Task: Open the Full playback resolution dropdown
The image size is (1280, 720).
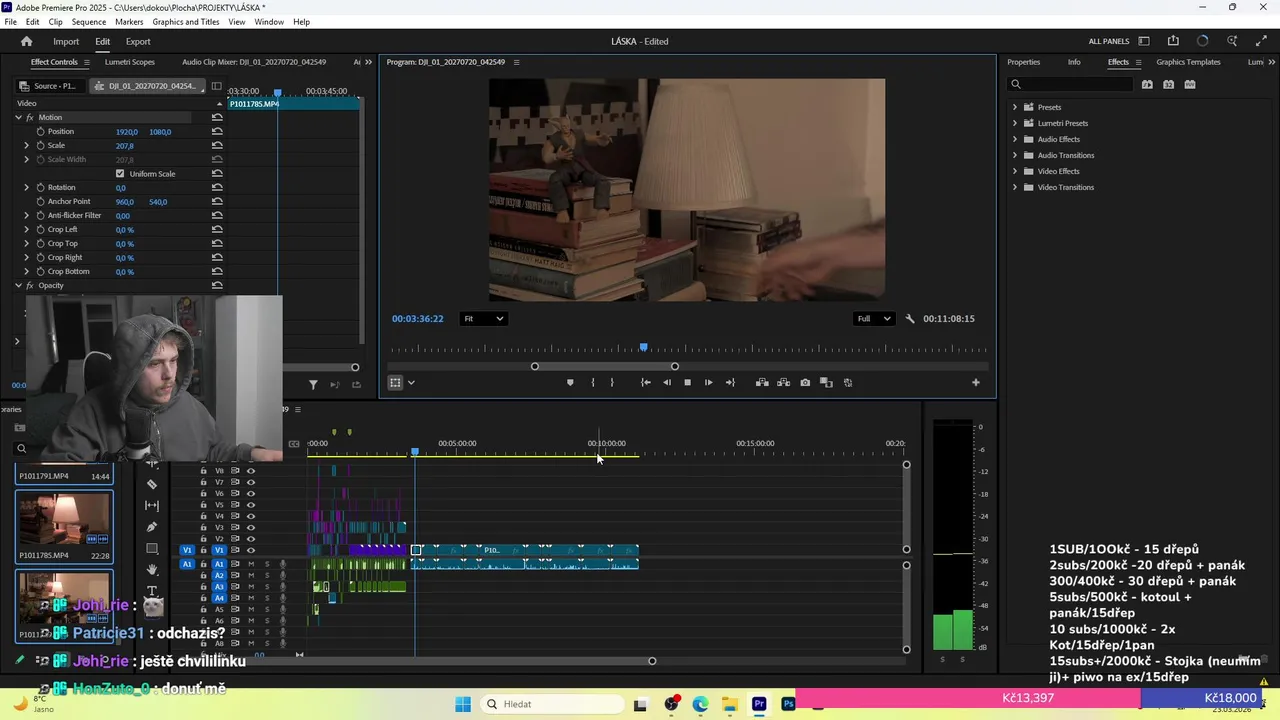Action: point(873,319)
